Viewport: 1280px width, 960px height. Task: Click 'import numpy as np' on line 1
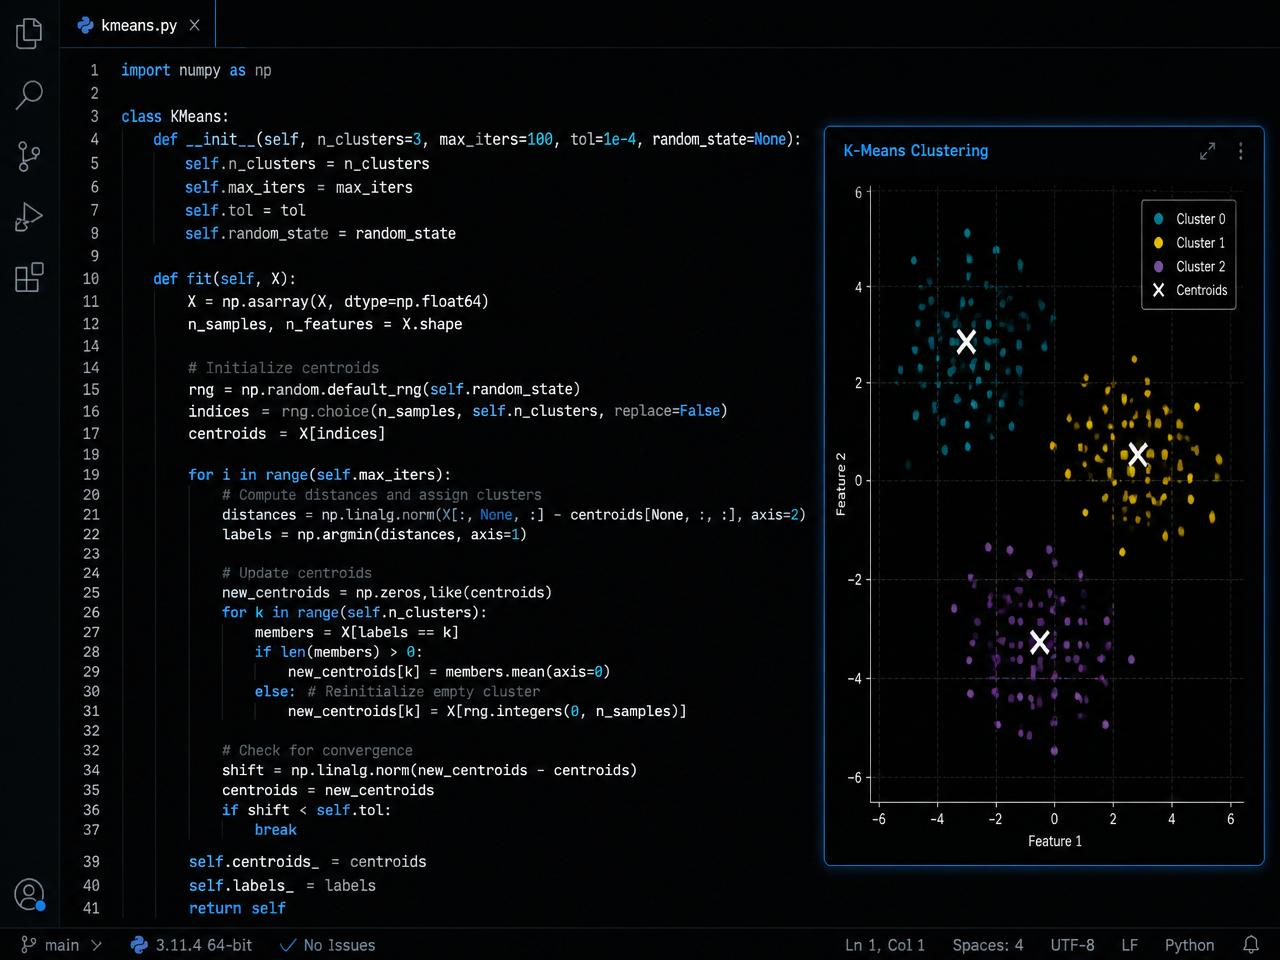[x=196, y=70]
